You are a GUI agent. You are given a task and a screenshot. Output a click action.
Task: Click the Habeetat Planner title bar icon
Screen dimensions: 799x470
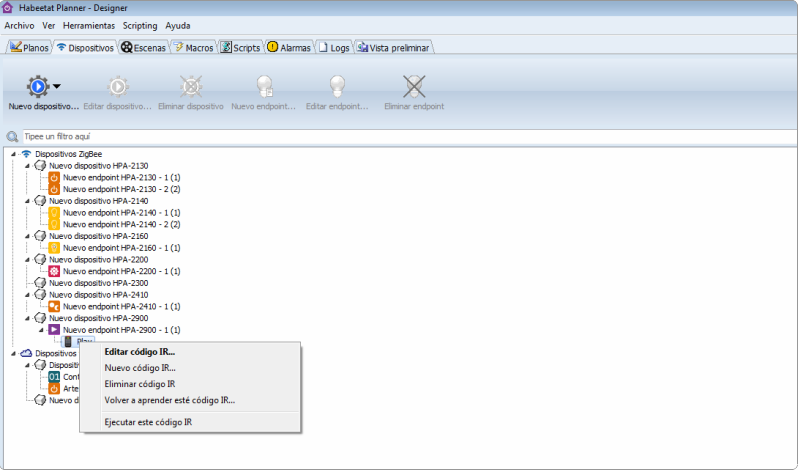coord(7,8)
